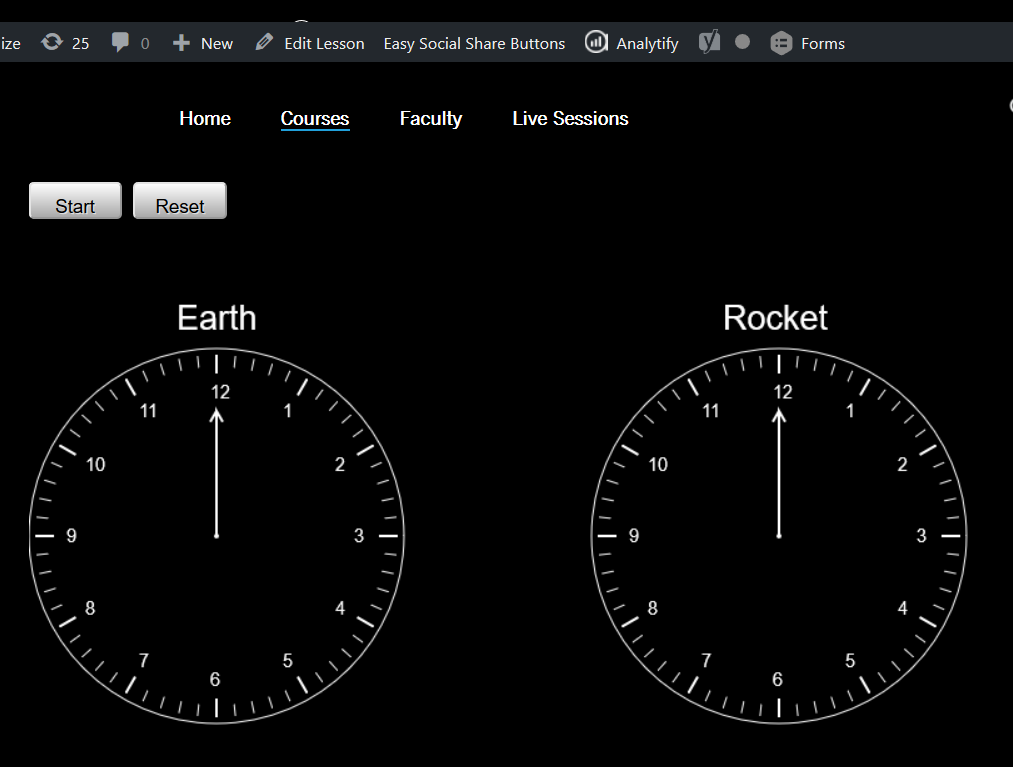The height and width of the screenshot is (767, 1013).
Task: Click the gray circle icon beside Yoast
Action: point(742,42)
